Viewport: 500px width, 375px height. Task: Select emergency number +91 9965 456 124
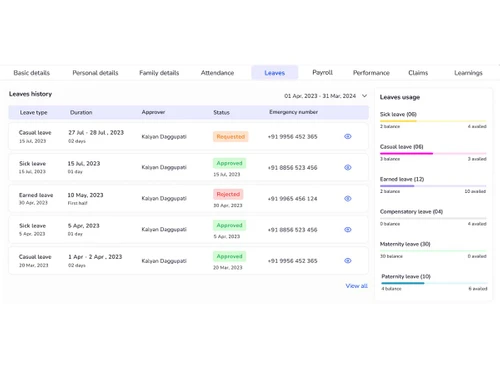pos(292,199)
